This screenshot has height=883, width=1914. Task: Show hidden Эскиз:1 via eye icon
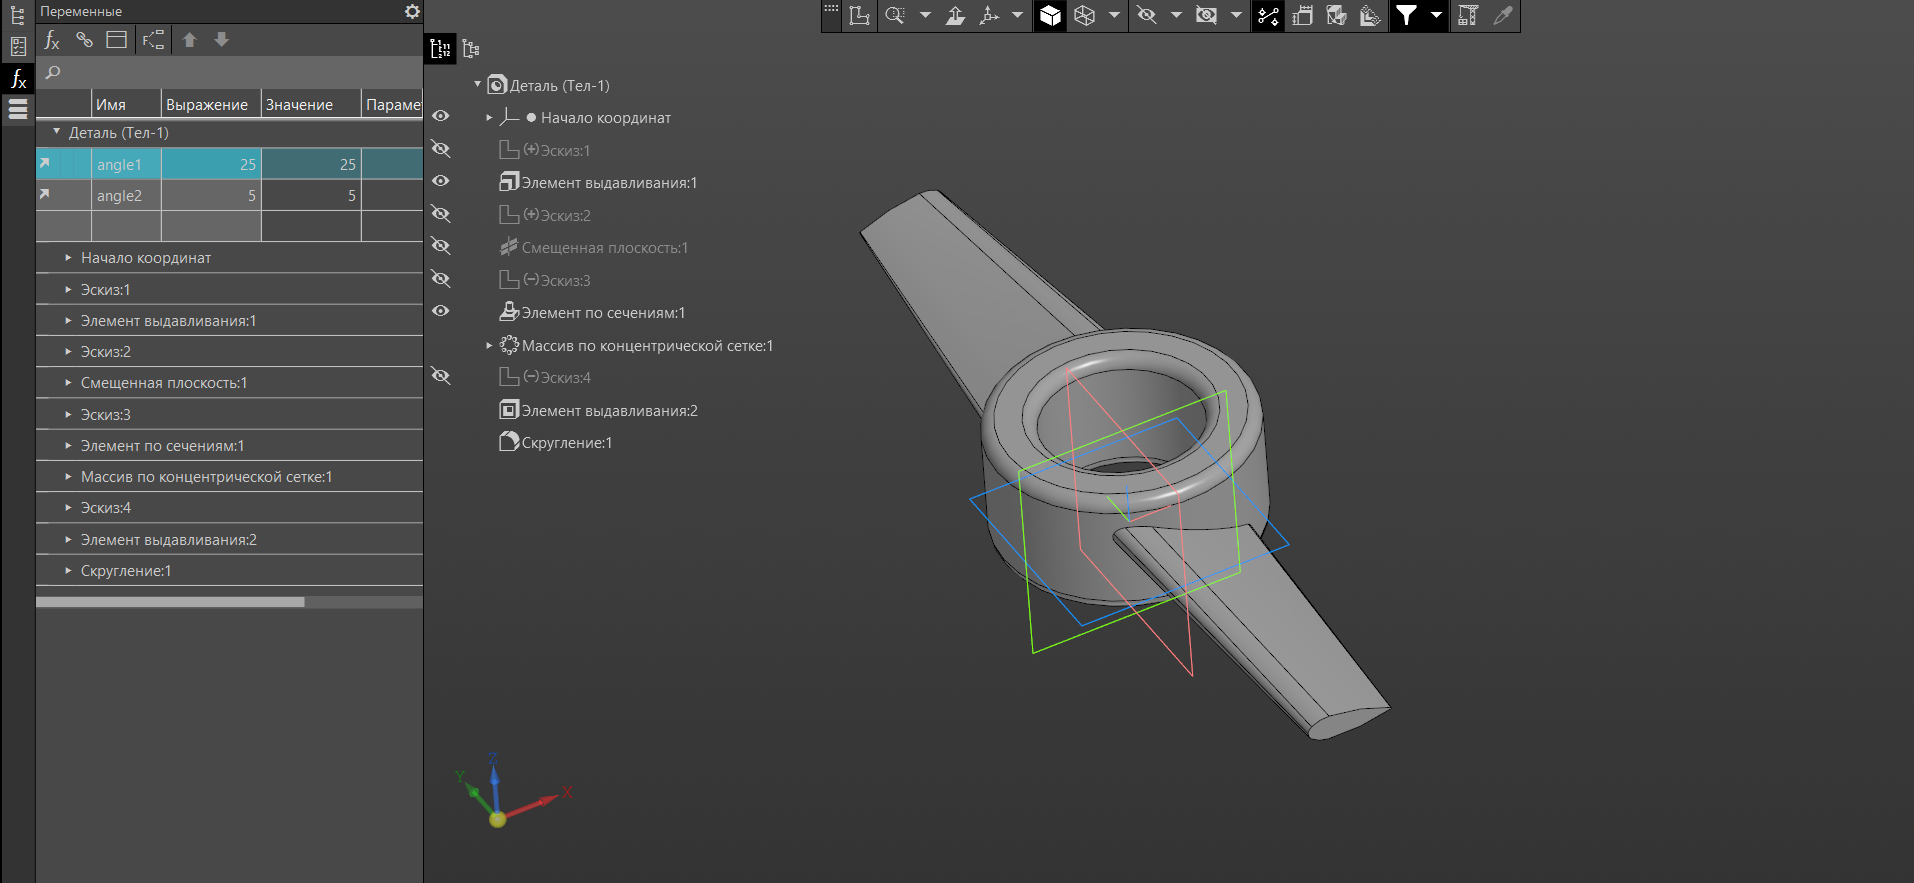[440, 149]
